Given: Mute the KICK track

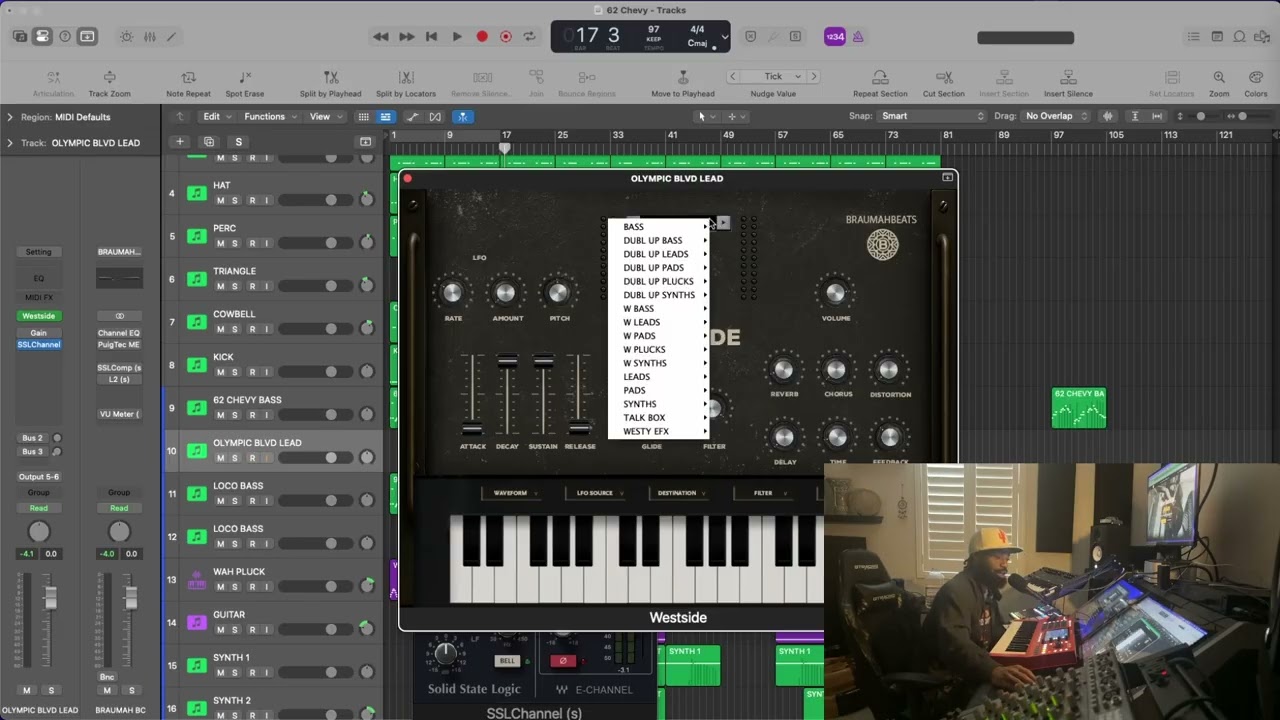Looking at the screenshot, I should tap(220, 372).
